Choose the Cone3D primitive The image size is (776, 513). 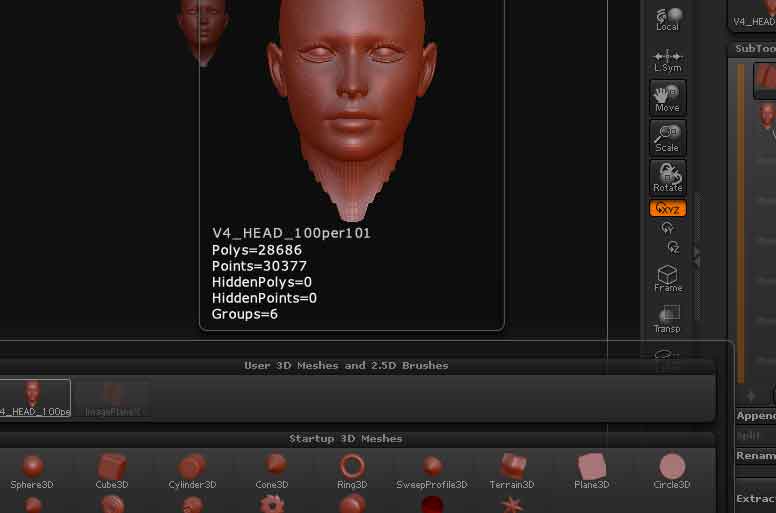(x=272, y=471)
